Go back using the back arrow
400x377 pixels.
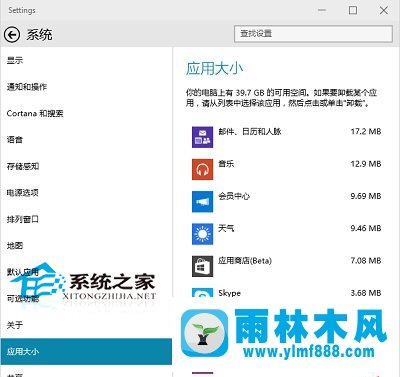click(12, 35)
